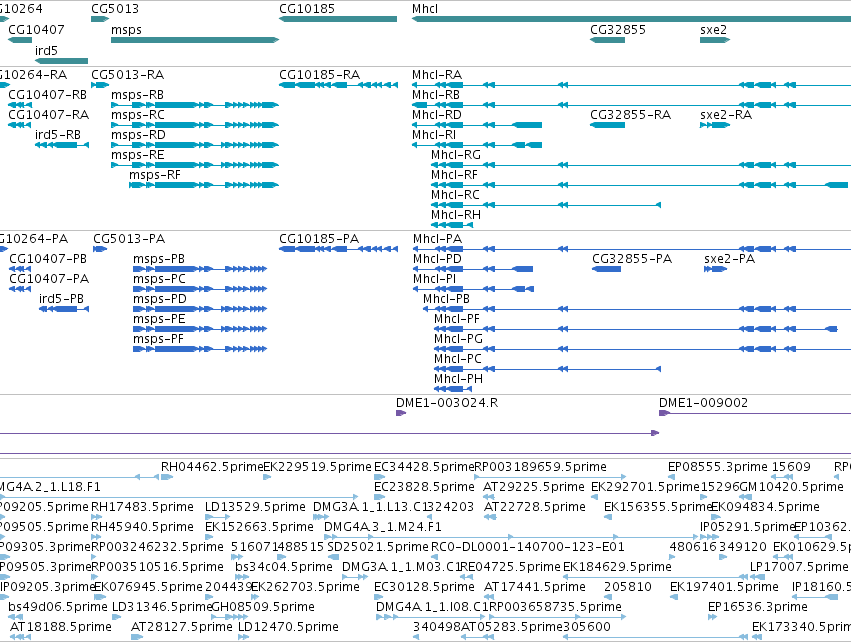Click transcript label CG5013-RA

(x=128, y=74)
